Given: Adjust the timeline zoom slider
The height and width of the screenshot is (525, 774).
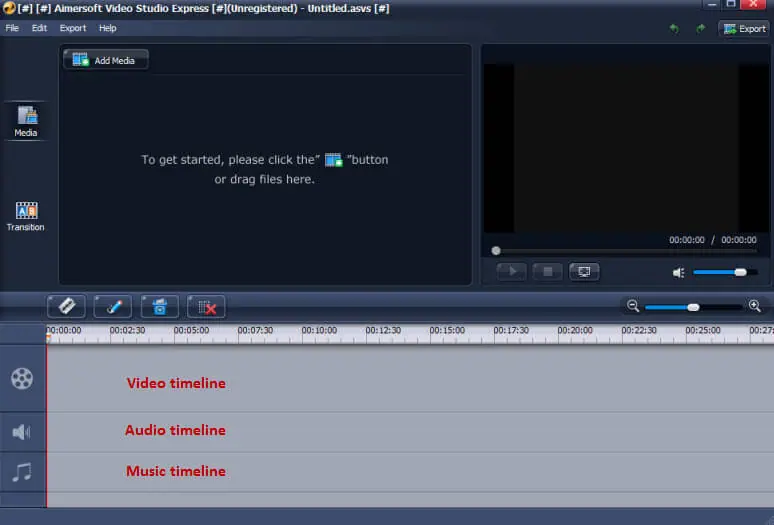Looking at the screenshot, I should click(x=694, y=307).
